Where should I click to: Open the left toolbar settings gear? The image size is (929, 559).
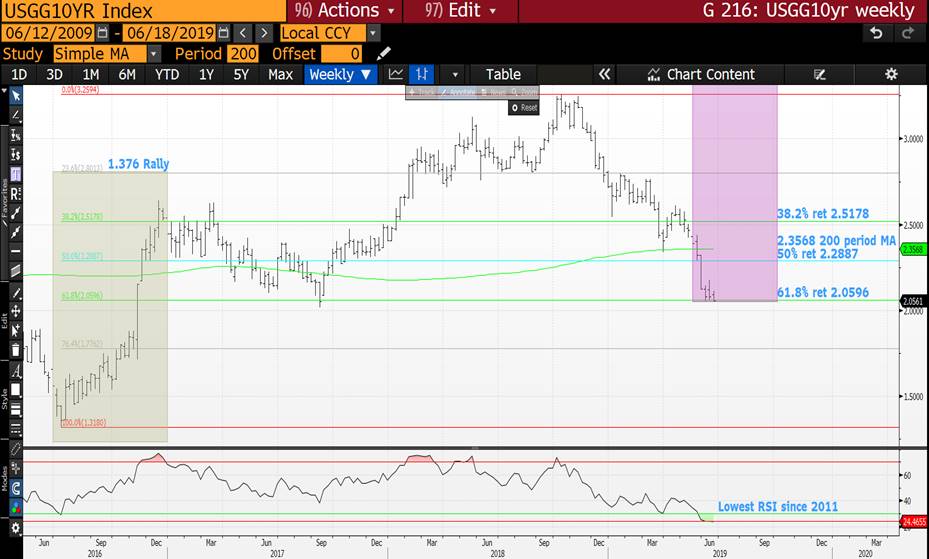click(x=15, y=528)
